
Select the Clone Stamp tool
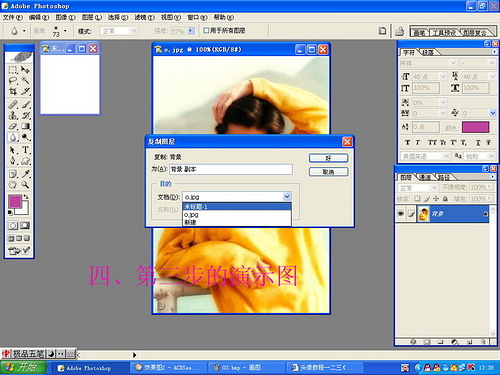[x=13, y=115]
